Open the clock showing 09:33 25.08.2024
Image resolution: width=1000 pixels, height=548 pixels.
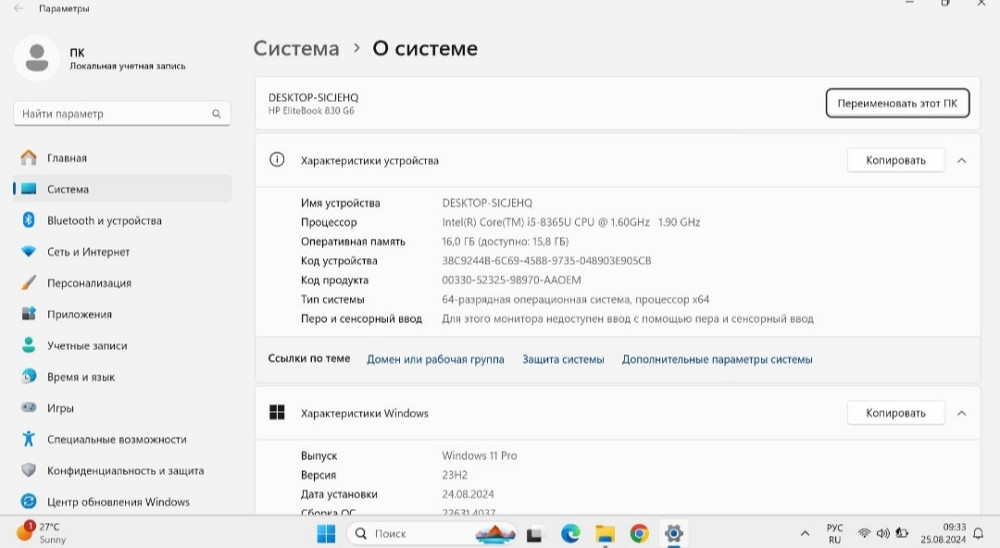pyautogui.click(x=943, y=533)
